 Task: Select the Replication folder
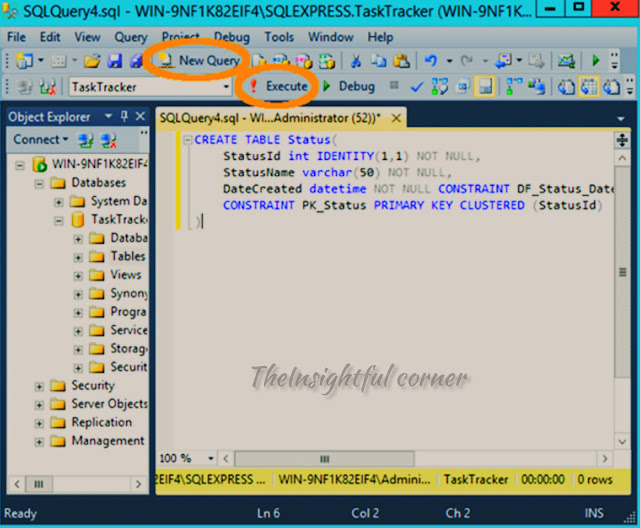(x=102, y=422)
